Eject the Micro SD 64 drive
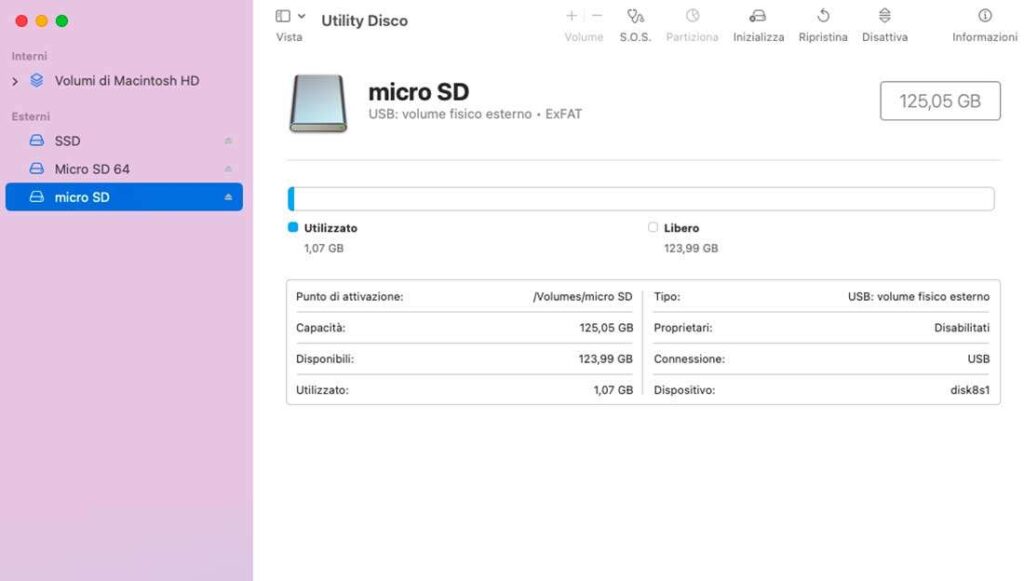 pyautogui.click(x=228, y=169)
